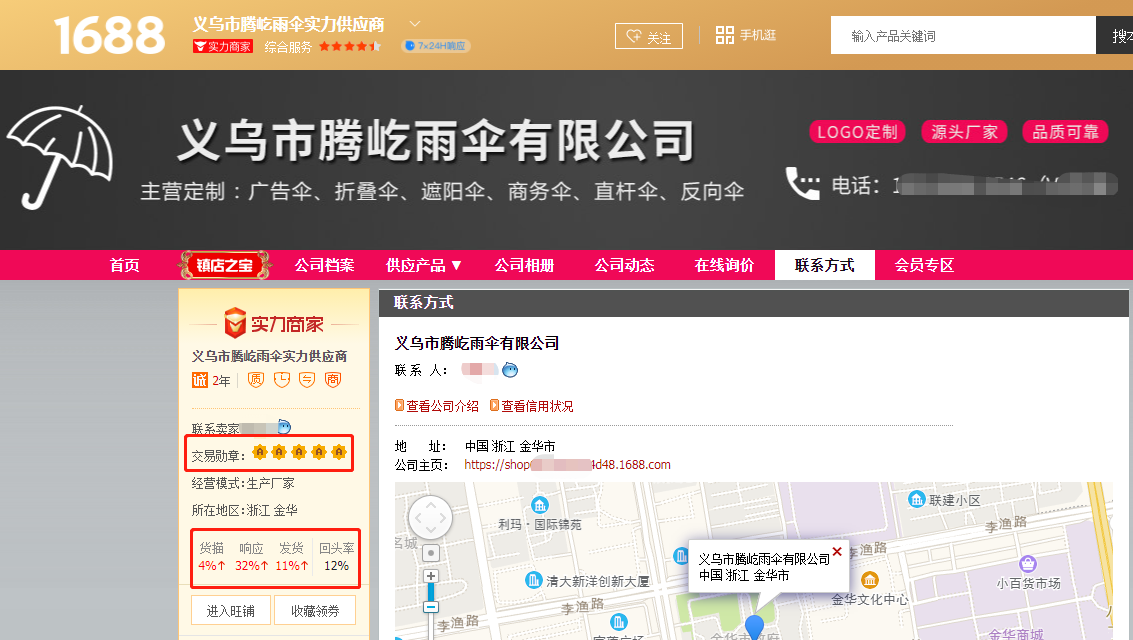Click the 义乌市腾屹雨伞实力供应商 sidebar name
This screenshot has height=640, width=1133.
[270, 356]
